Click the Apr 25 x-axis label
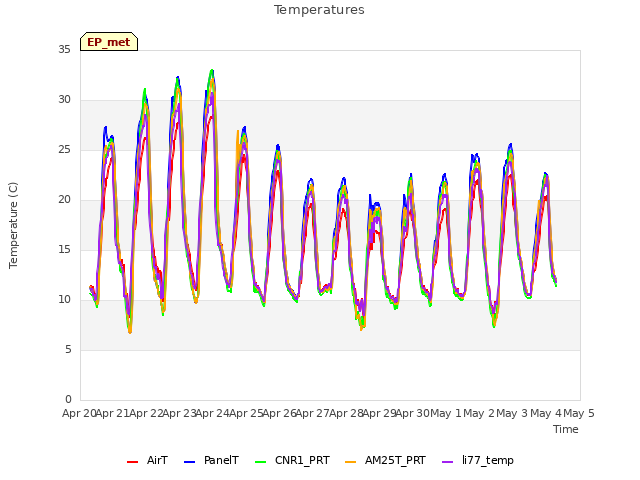This screenshot has height=480, width=640. (x=246, y=413)
